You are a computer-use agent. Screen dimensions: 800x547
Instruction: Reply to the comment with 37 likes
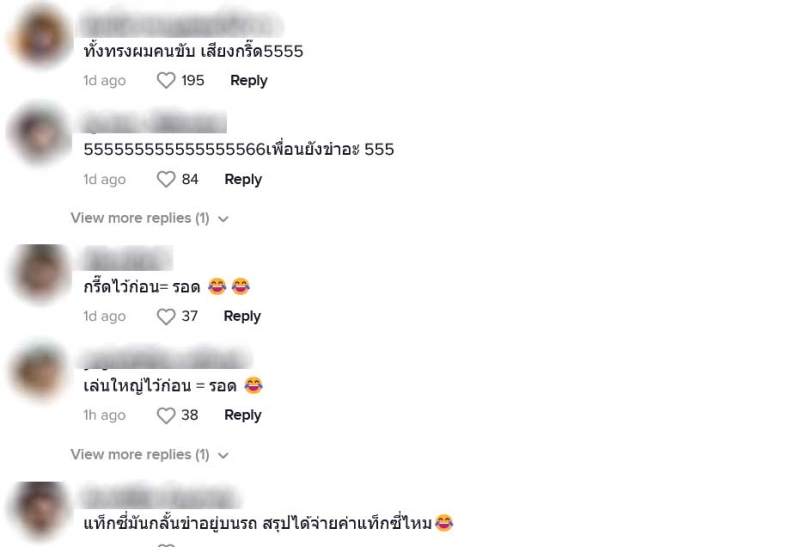coord(242,316)
